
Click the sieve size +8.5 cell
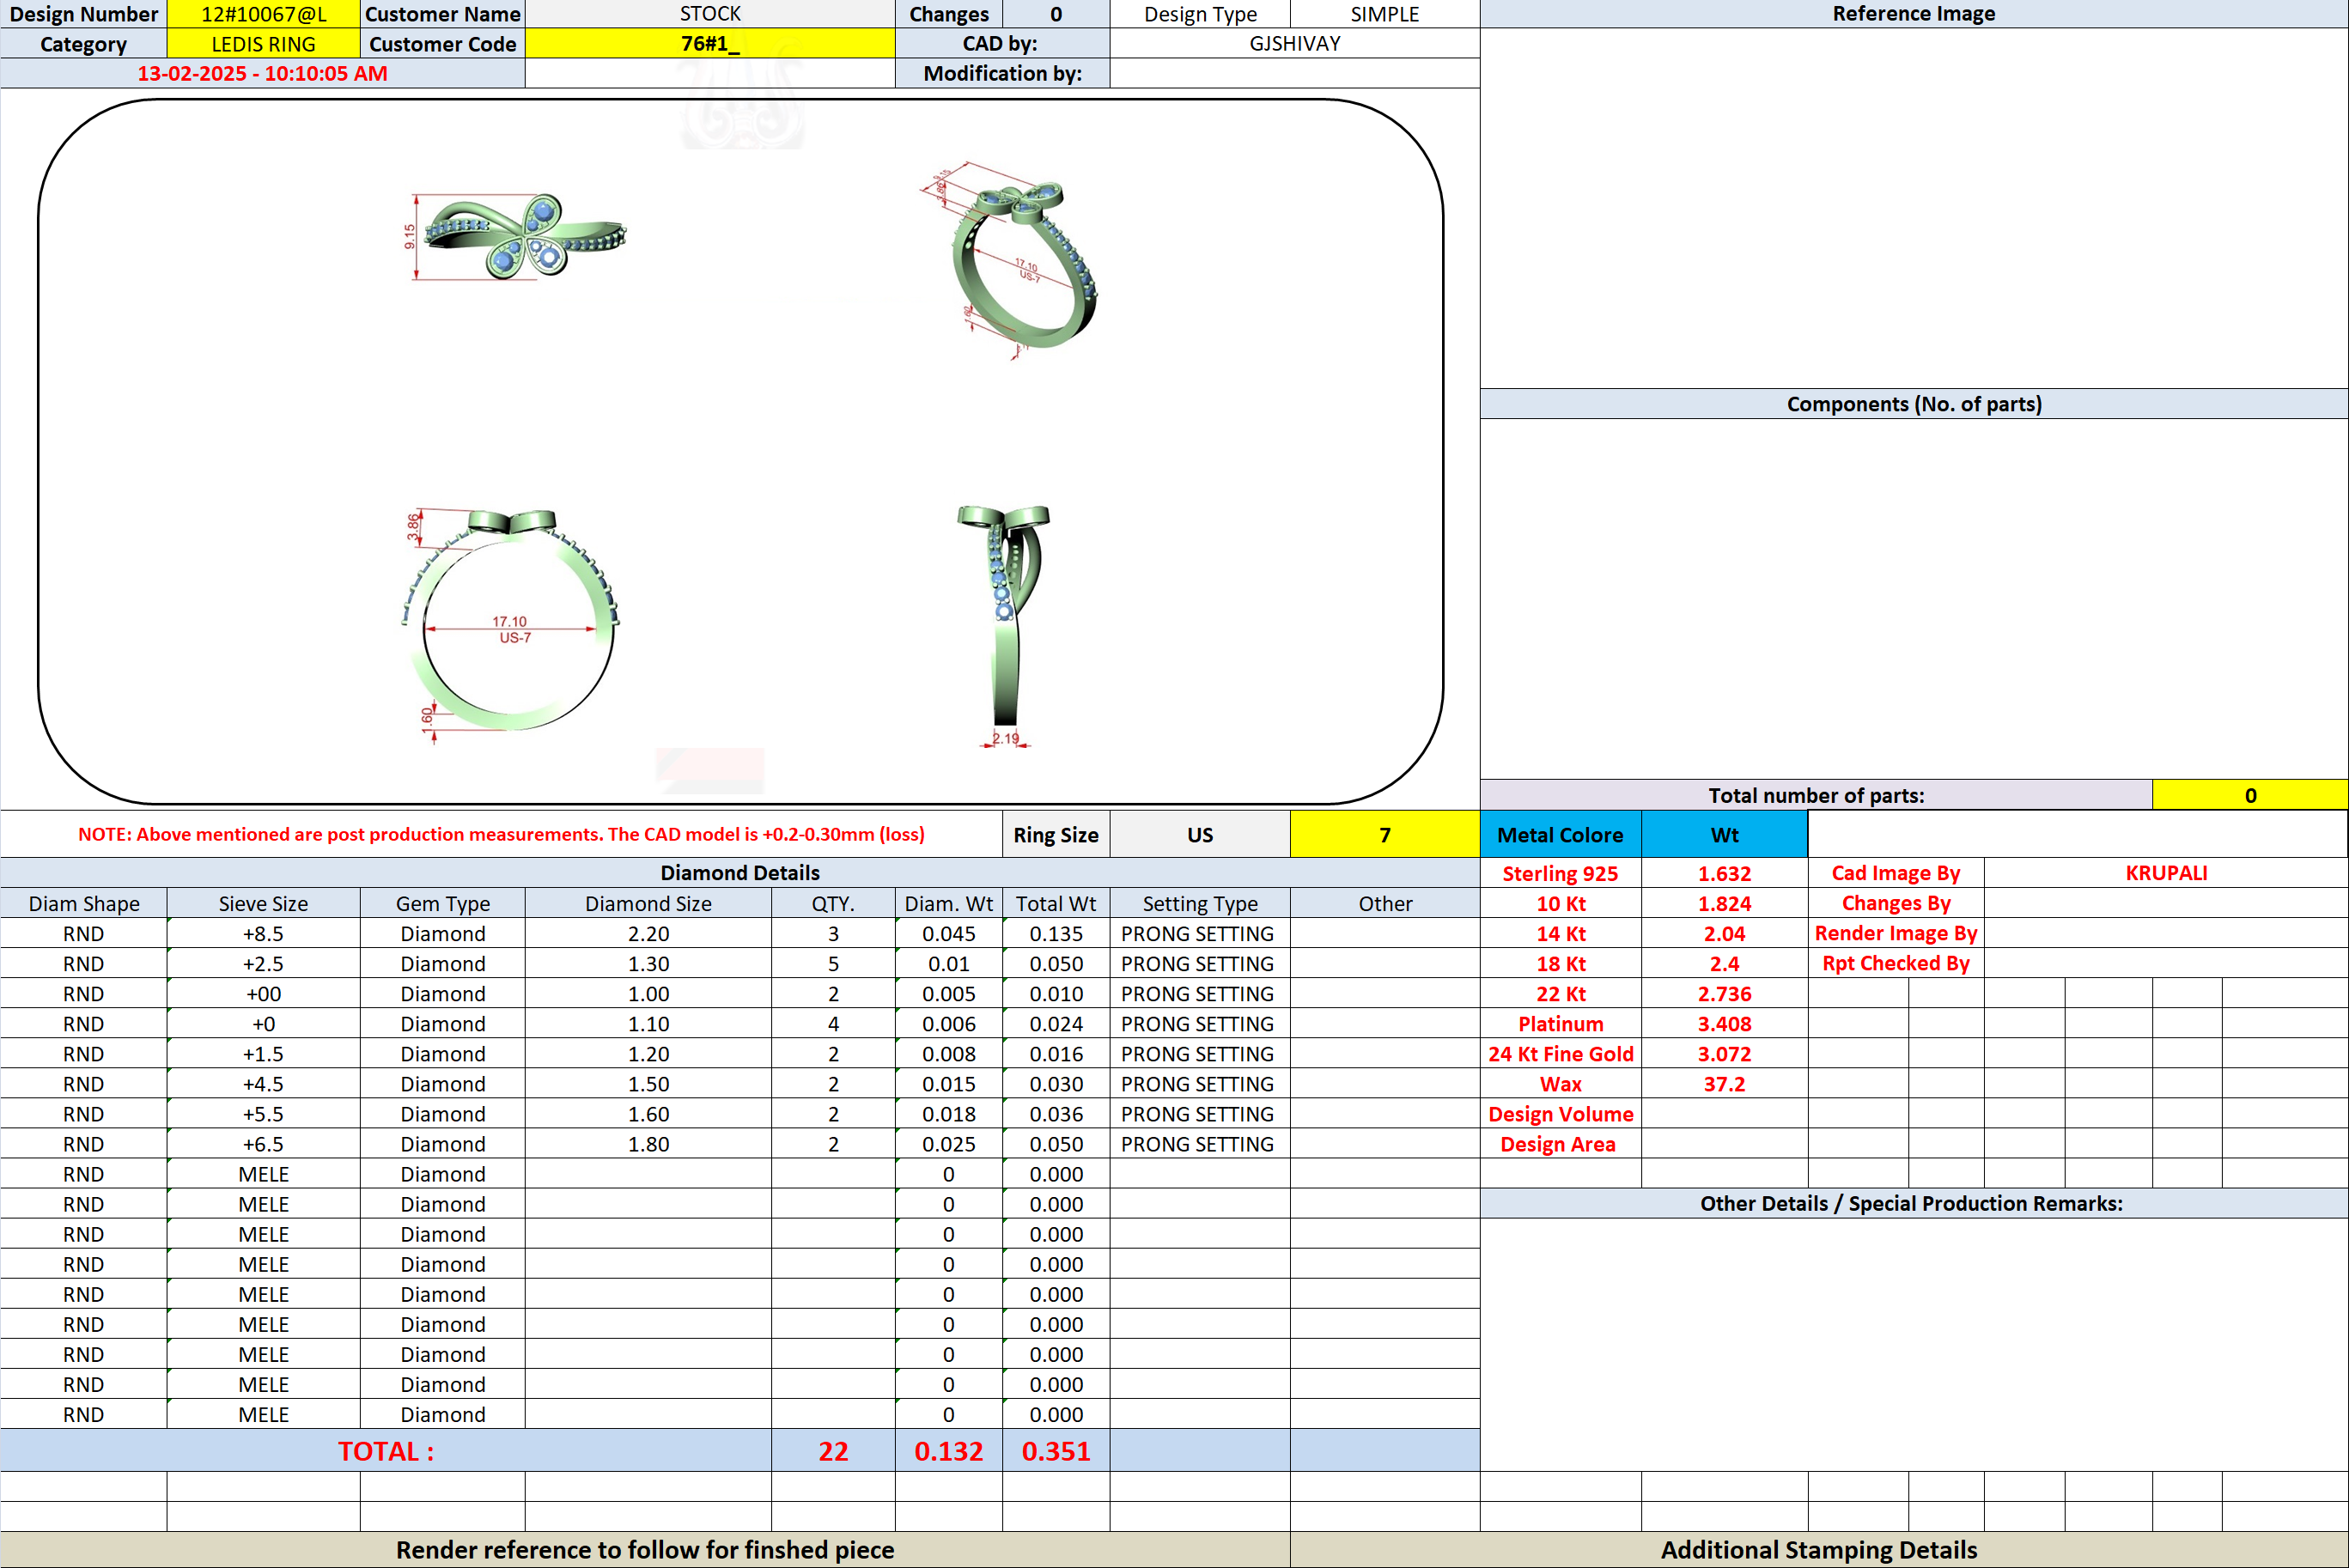(x=263, y=933)
